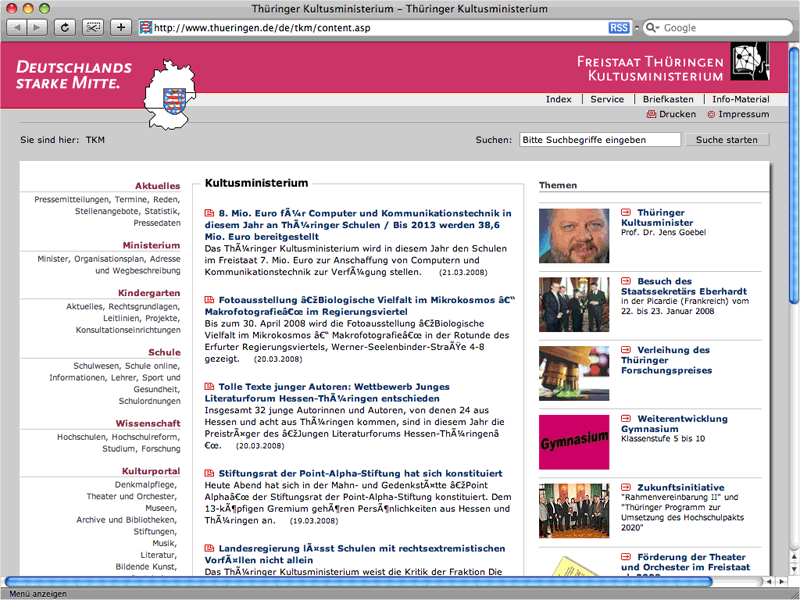Click the RSS feed badge in address bar
Screen dimensions: 800x600
click(619, 27)
